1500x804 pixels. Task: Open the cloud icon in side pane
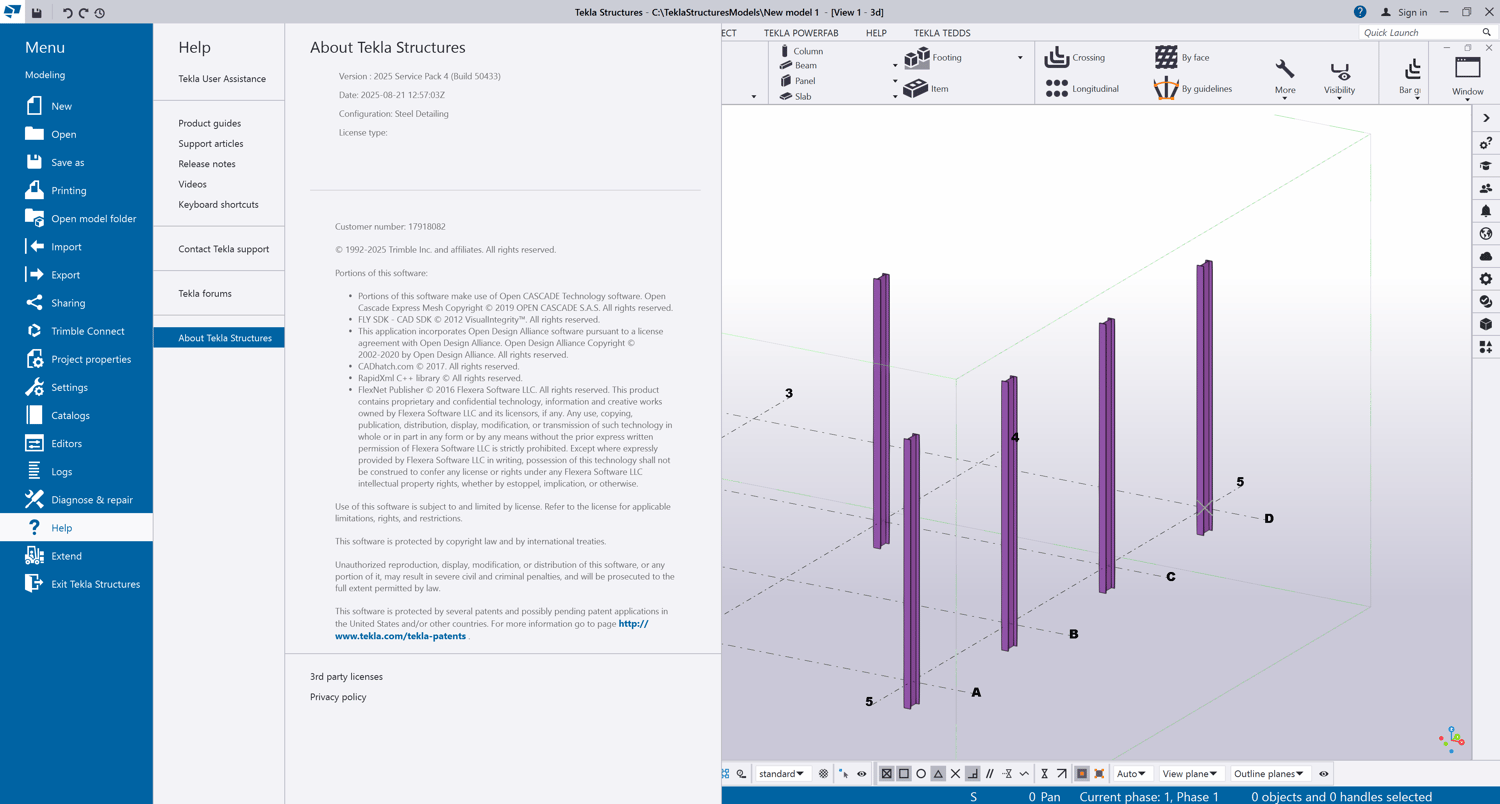pos(1486,257)
